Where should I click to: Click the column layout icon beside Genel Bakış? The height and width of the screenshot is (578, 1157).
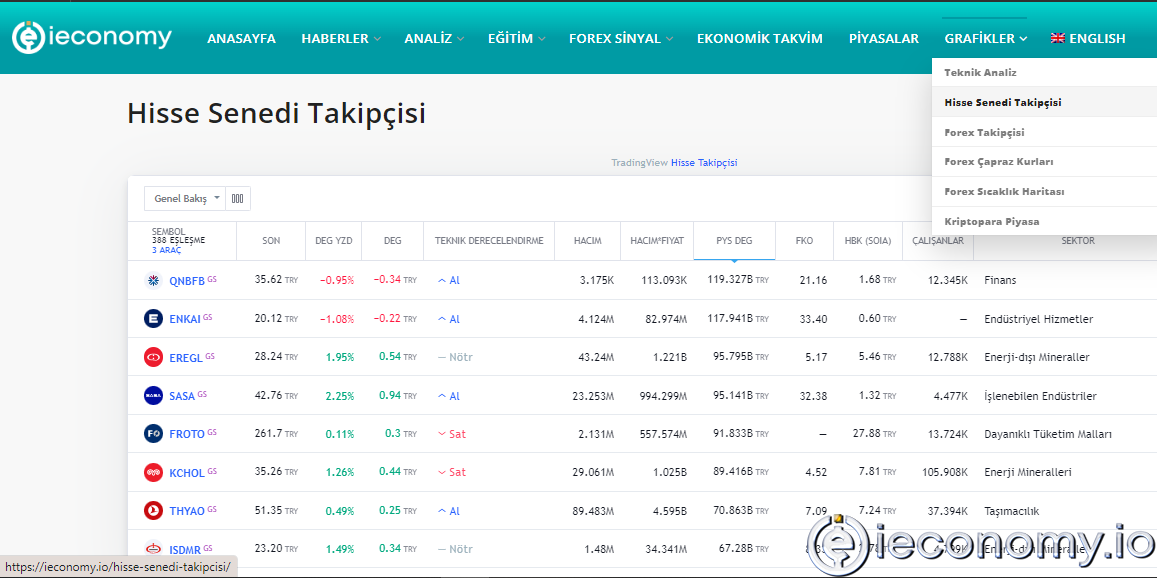coord(237,198)
